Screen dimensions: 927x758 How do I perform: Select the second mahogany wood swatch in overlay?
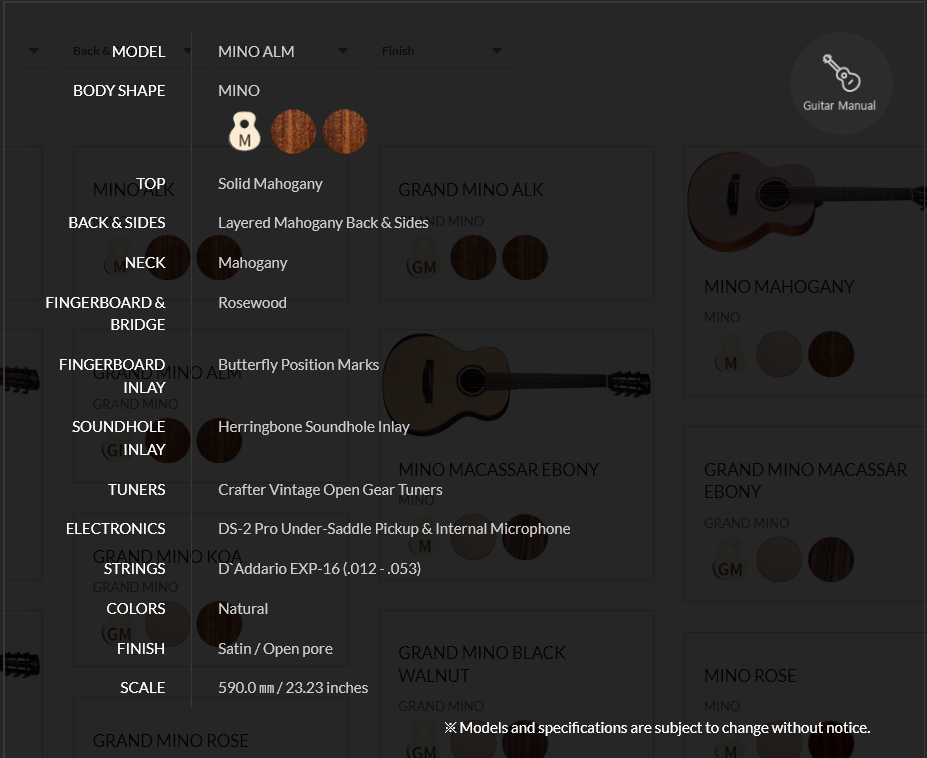pos(345,131)
